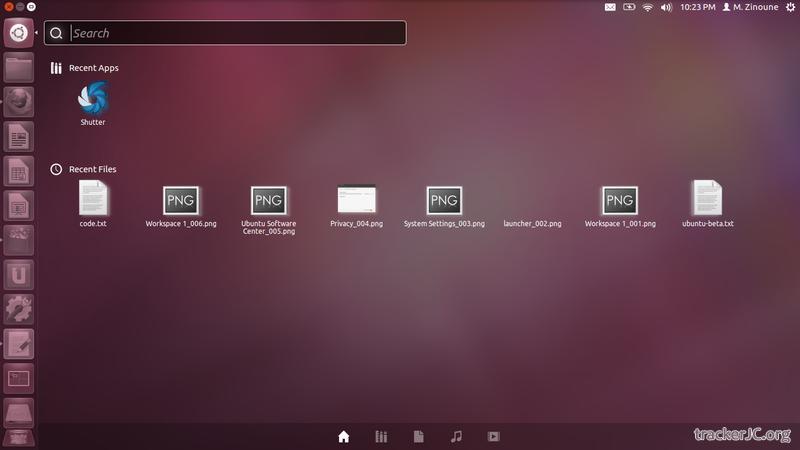Viewport: 800px width, 450px height.
Task: Open Workspace 1_006.png file
Action: click(x=181, y=200)
